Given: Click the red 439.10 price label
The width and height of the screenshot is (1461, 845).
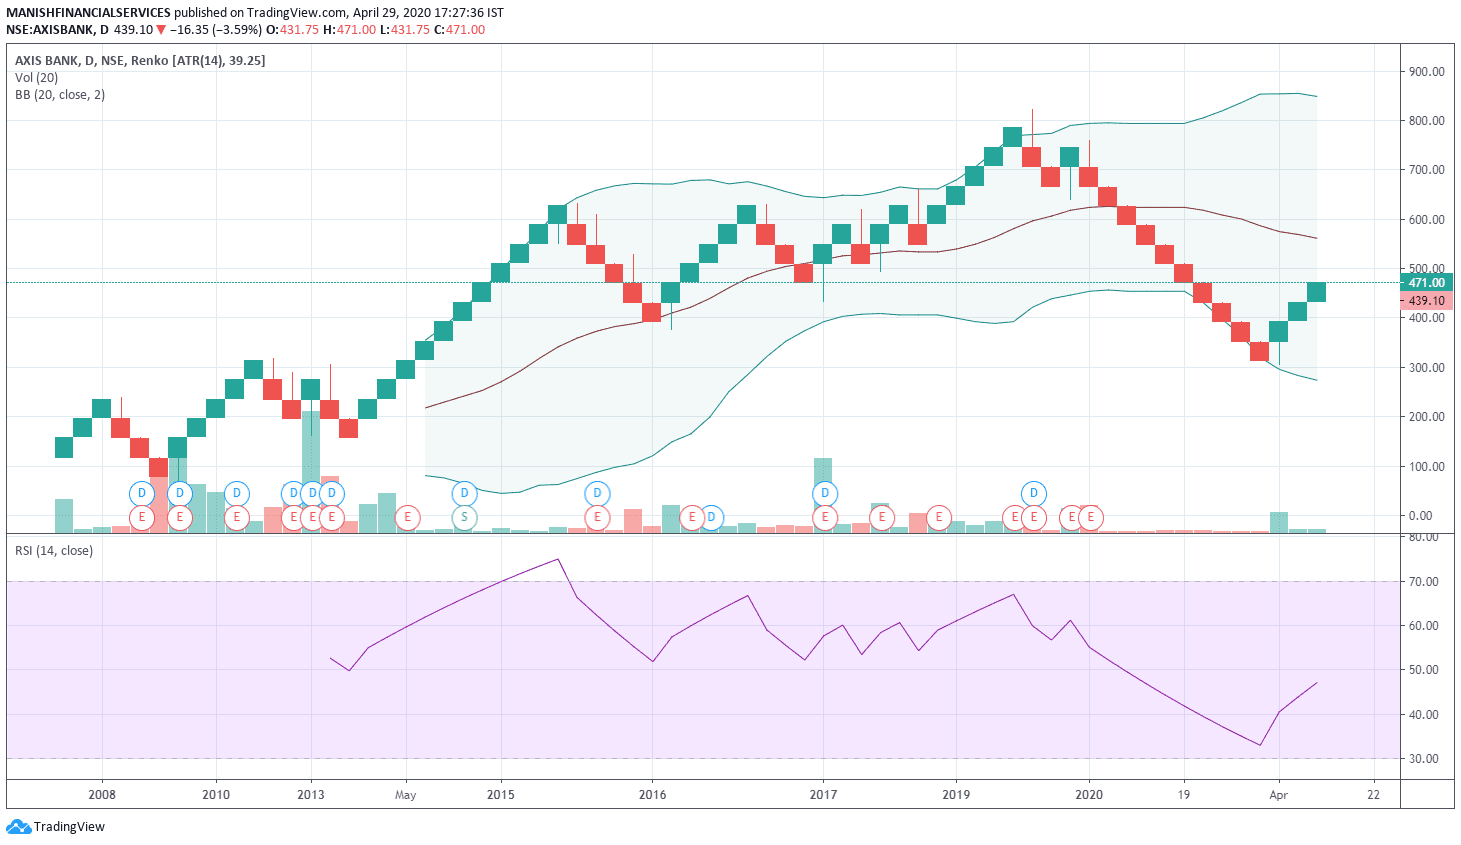Looking at the screenshot, I should (x=1426, y=301).
